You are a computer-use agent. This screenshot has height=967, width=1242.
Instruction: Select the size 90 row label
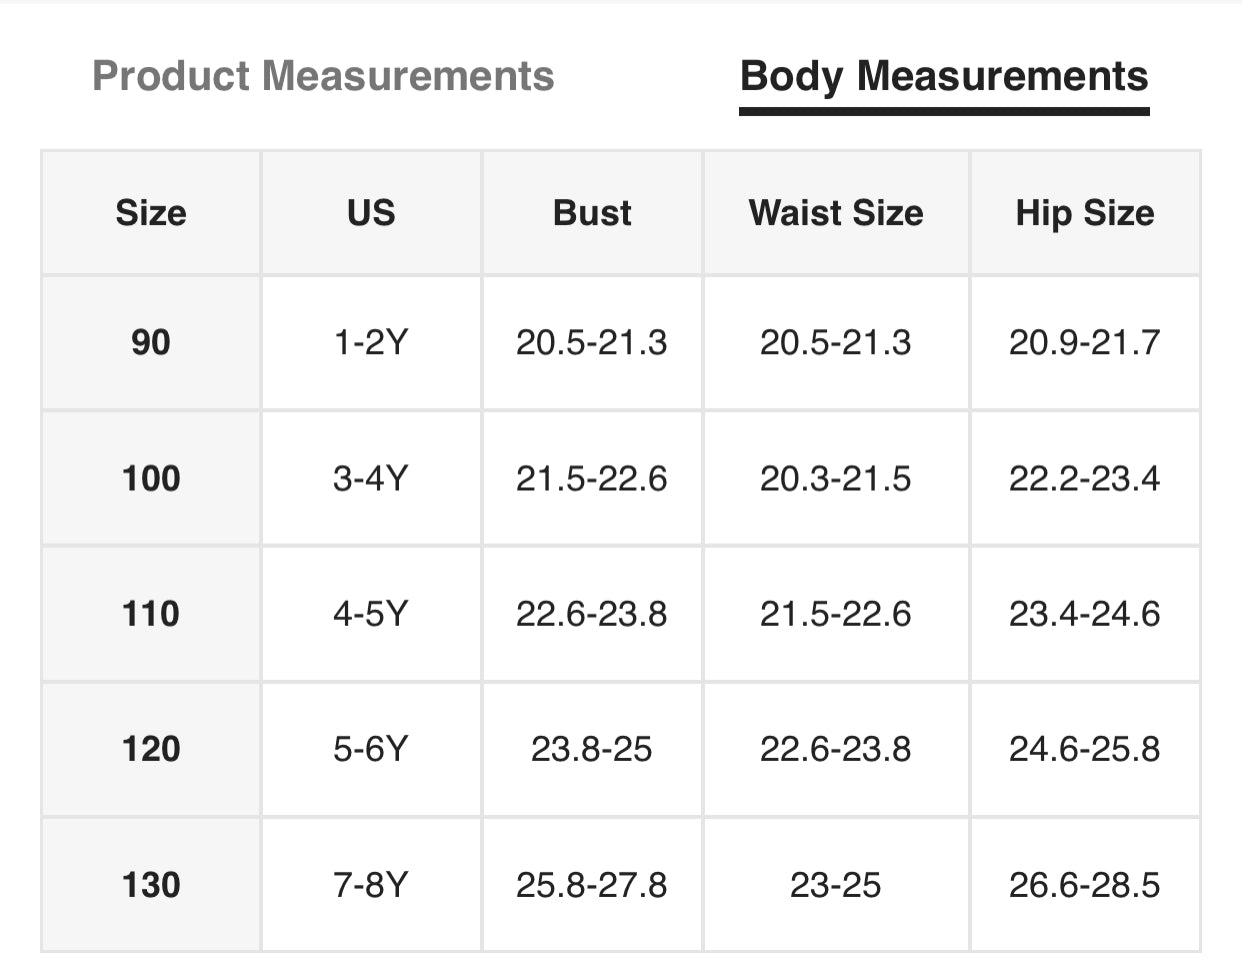[x=151, y=343]
